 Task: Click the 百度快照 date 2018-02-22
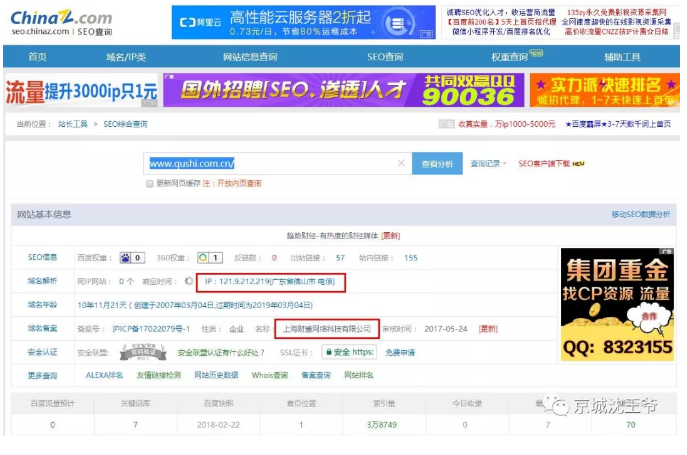218,425
